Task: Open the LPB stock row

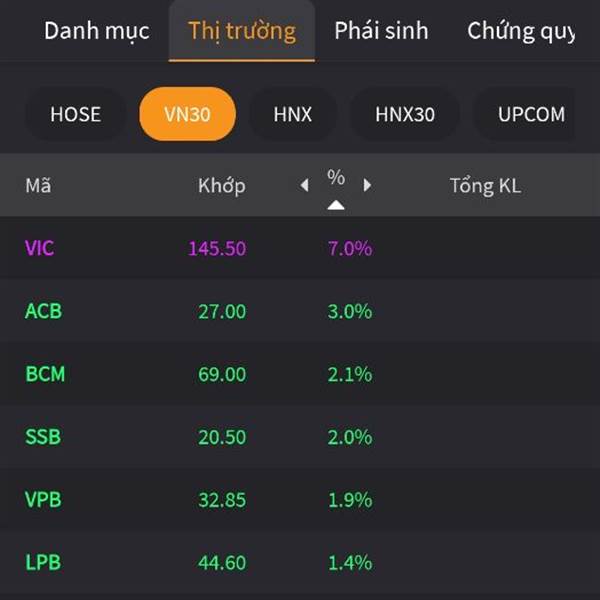Action: point(300,562)
